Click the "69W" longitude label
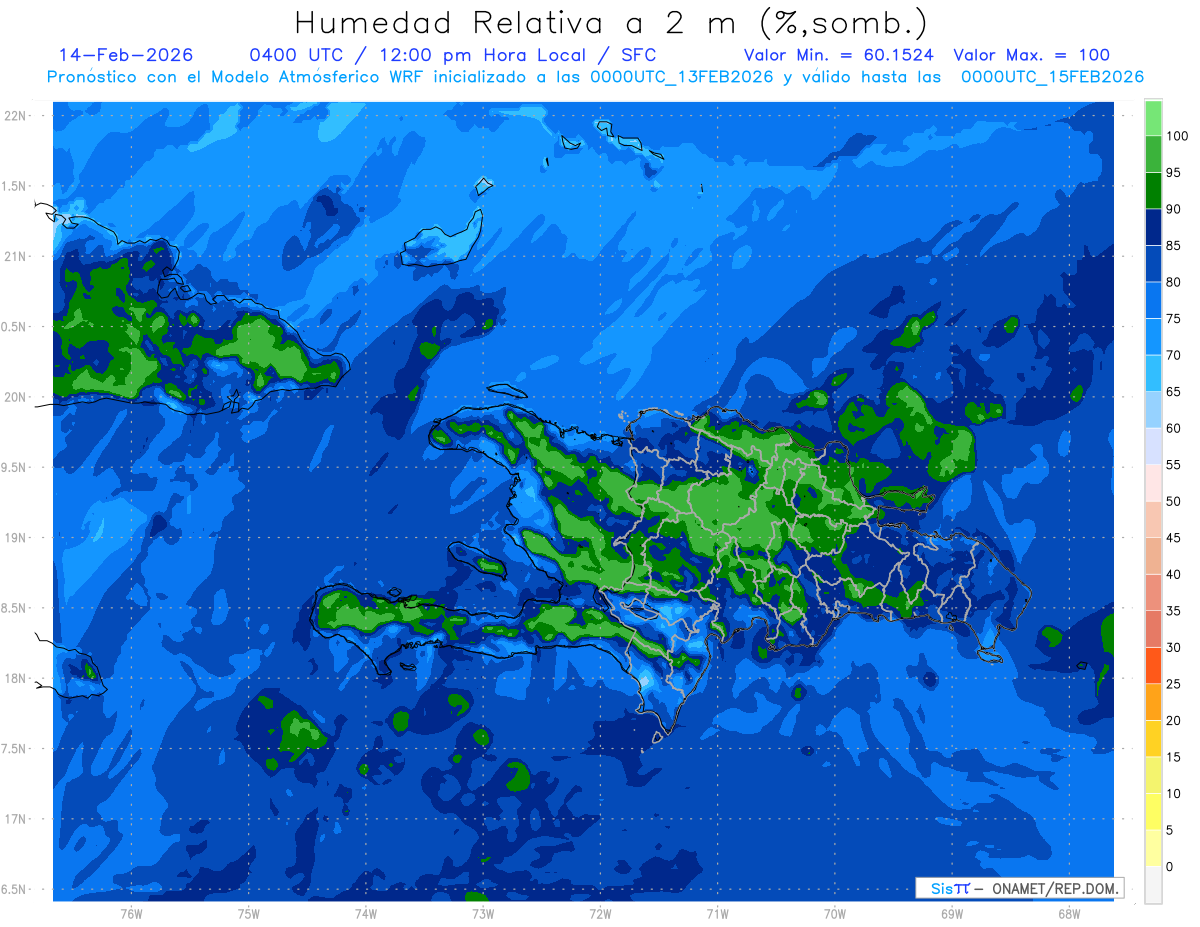1200x927 pixels. click(952, 913)
